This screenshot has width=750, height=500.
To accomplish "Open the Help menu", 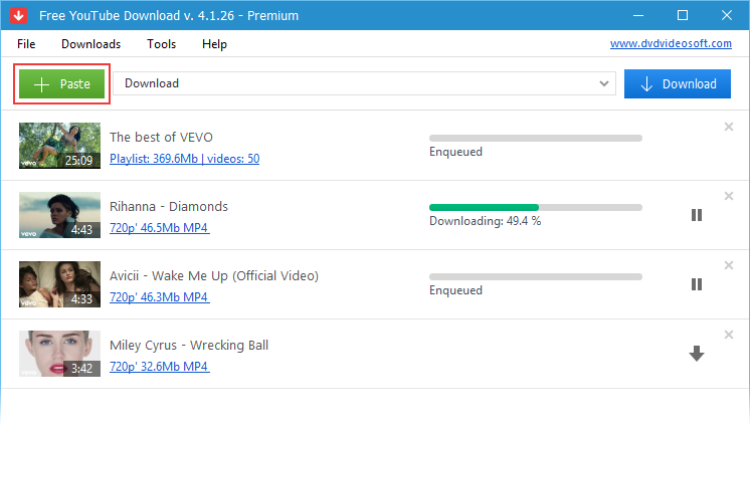I will pyautogui.click(x=214, y=44).
